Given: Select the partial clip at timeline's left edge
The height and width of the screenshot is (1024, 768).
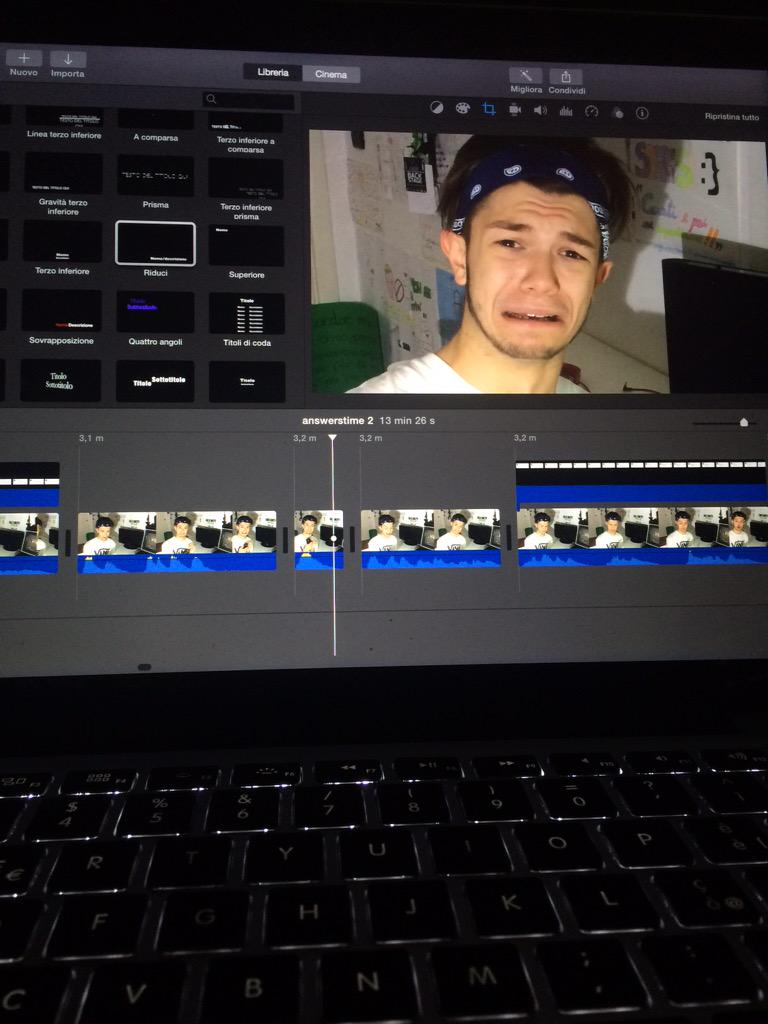Looking at the screenshot, I should pyautogui.click(x=29, y=543).
